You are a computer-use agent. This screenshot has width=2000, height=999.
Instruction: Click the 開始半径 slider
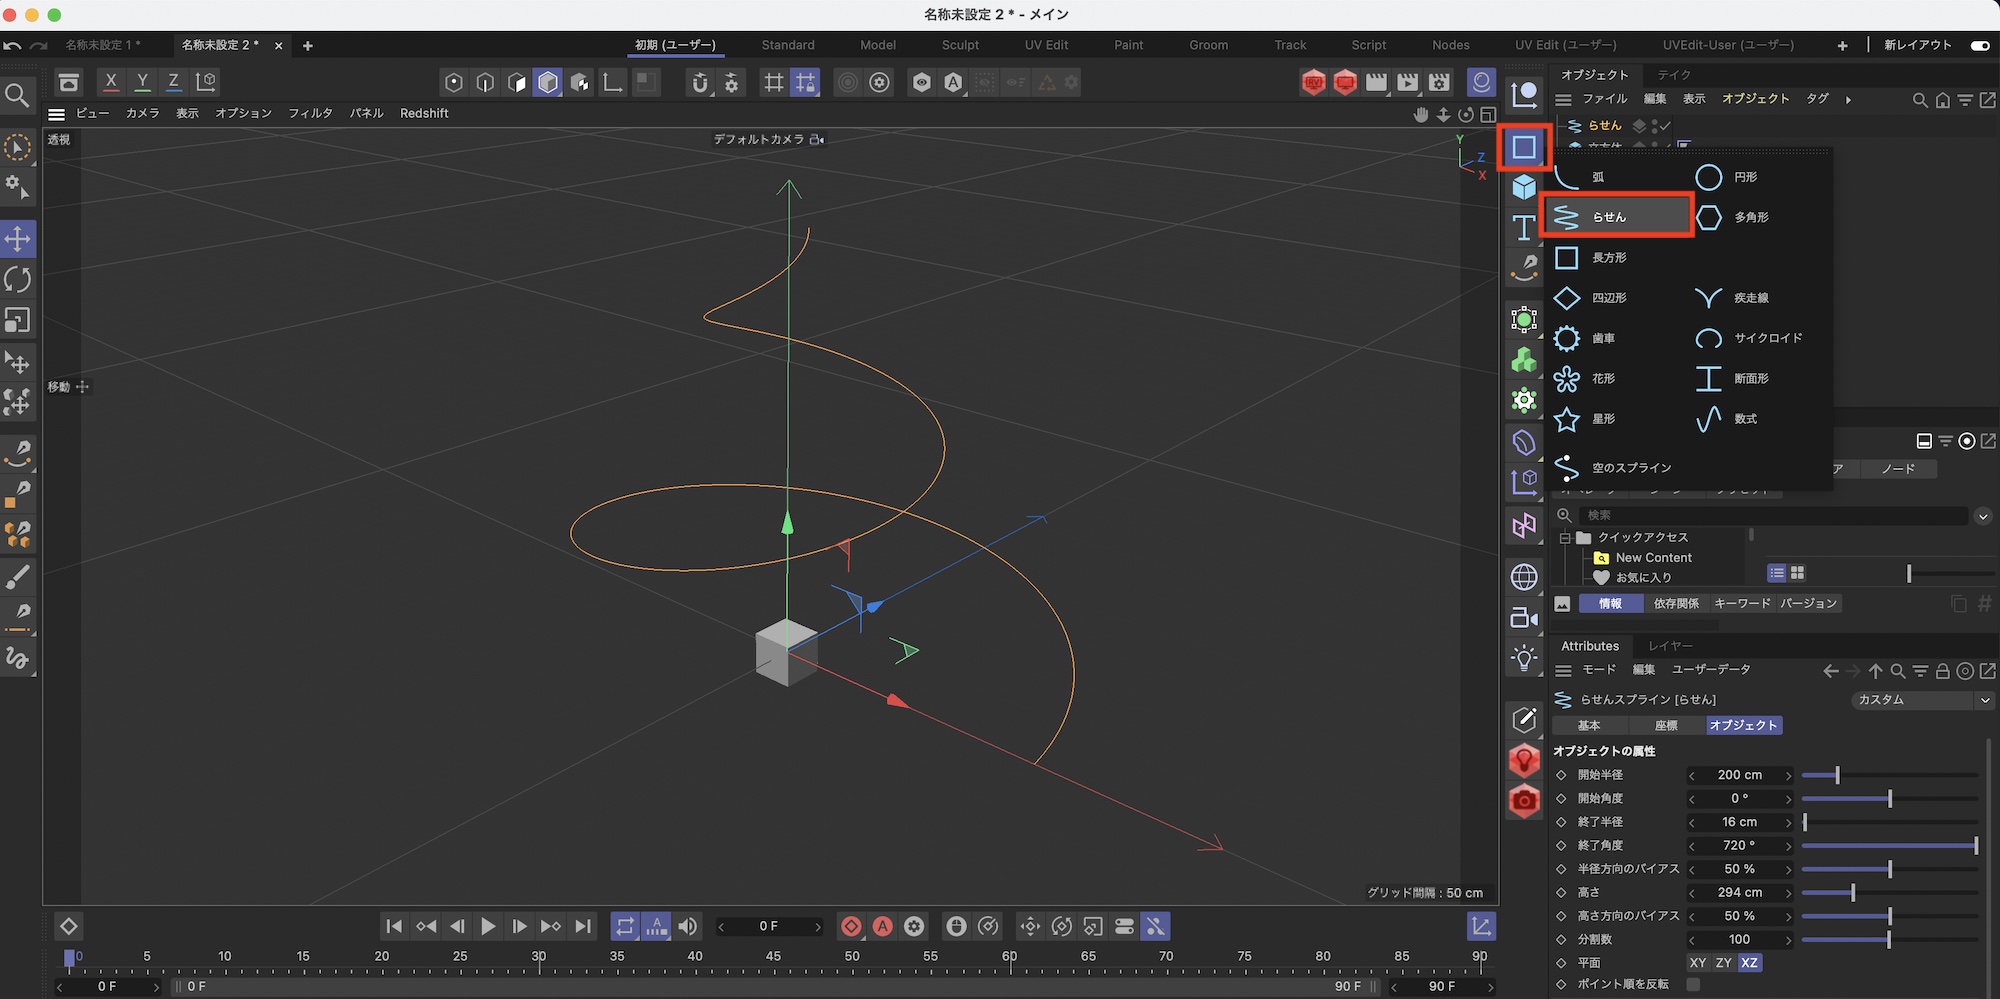click(x=1837, y=776)
